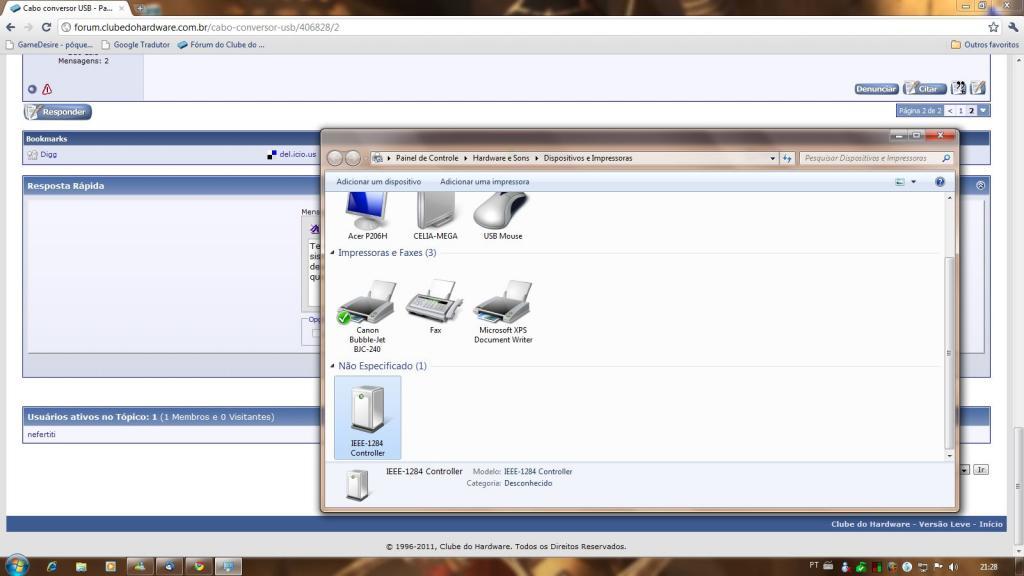
Task: Click volume speaker icon in tray
Action: (x=953, y=567)
